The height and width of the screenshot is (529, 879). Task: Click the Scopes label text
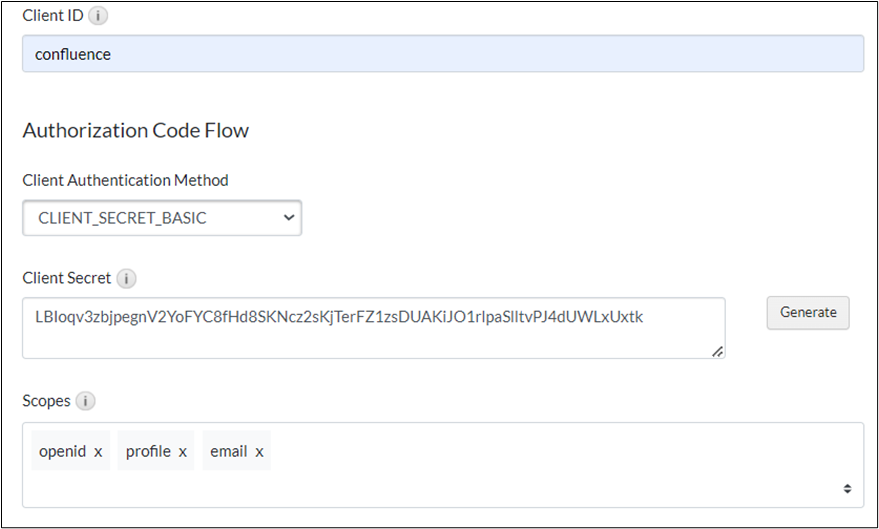click(46, 401)
